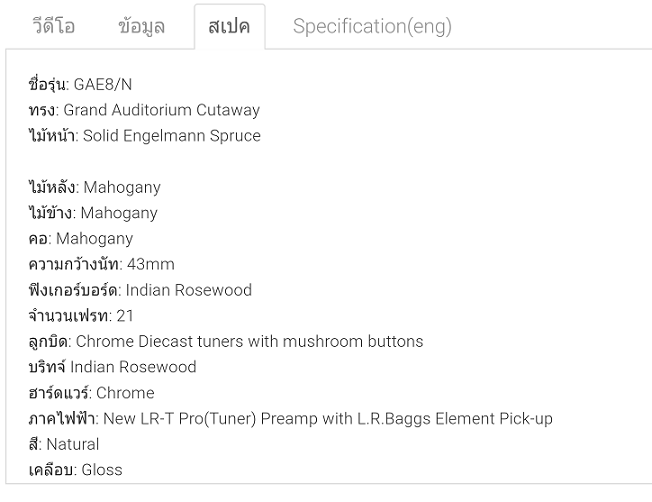The width and height of the screenshot is (652, 502).
Task: Click the ไม้ข้าง Mahogany line
Action: [93, 213]
